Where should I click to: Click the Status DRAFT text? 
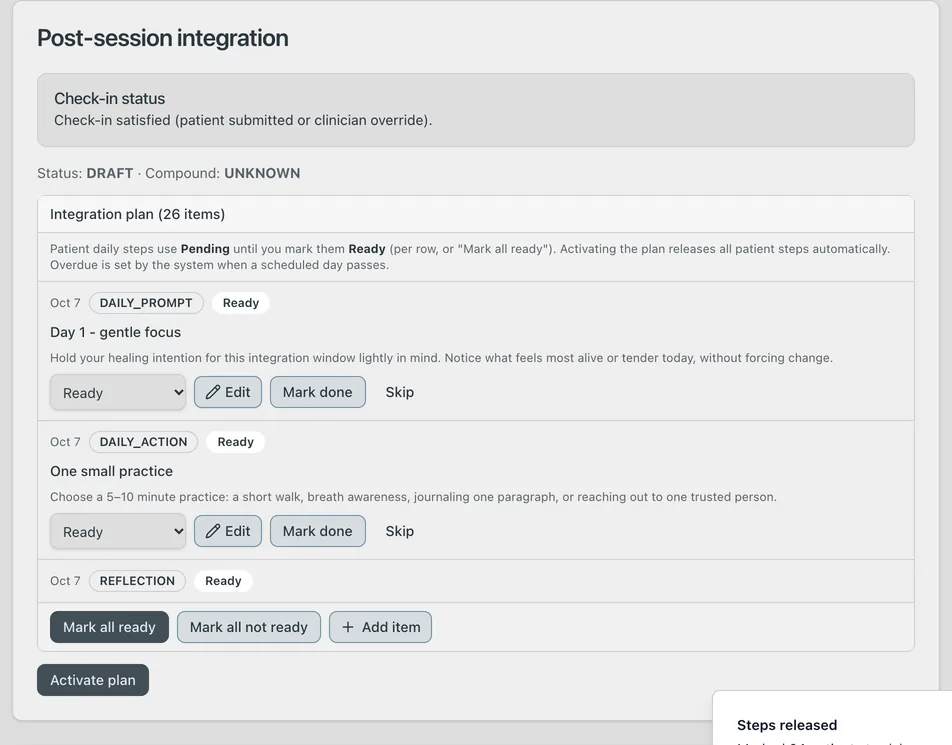(85, 174)
